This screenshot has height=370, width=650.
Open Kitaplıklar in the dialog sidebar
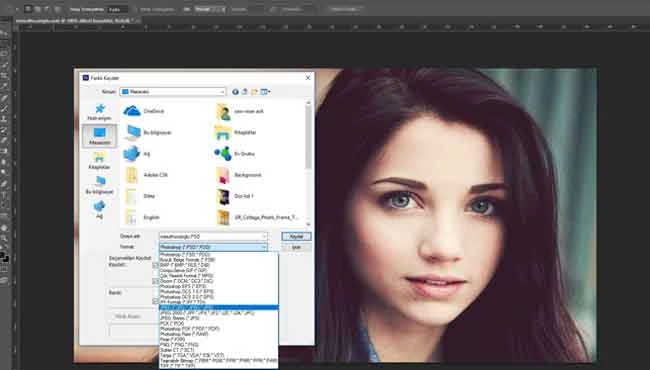[99, 160]
